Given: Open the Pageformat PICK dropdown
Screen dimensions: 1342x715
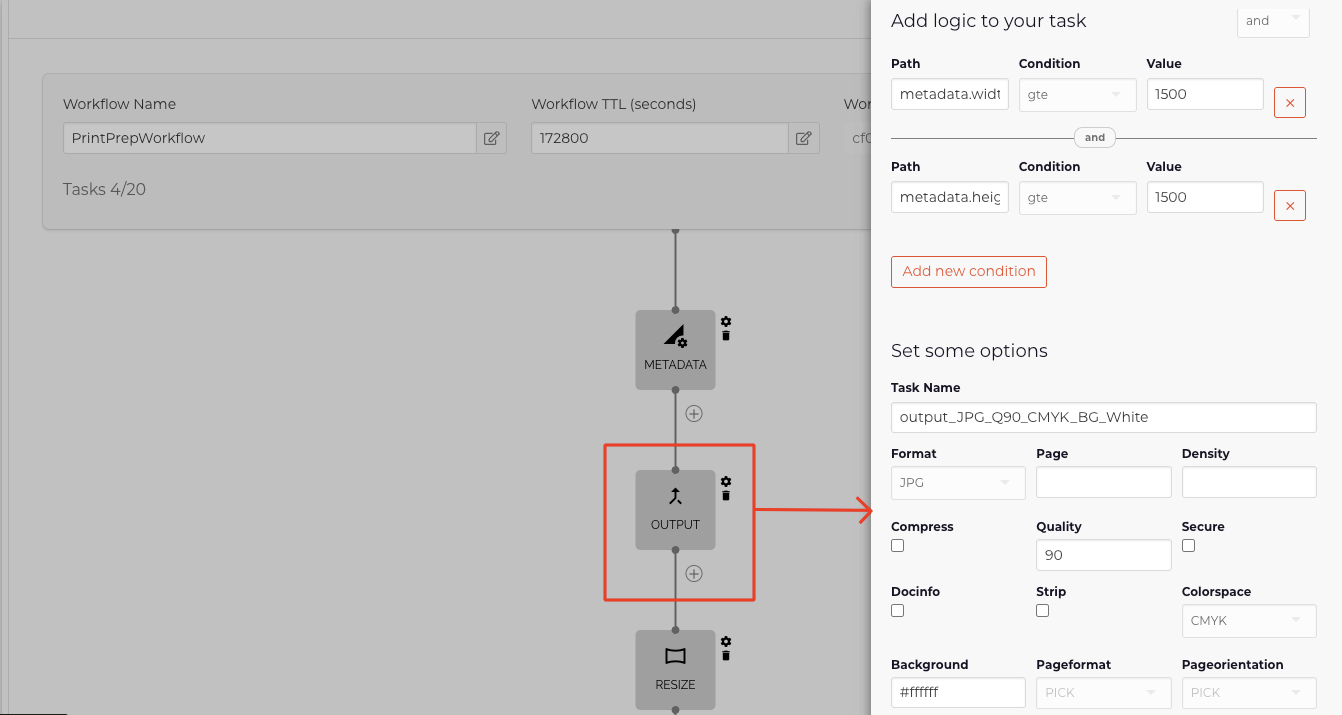Looking at the screenshot, I should 1103,692.
